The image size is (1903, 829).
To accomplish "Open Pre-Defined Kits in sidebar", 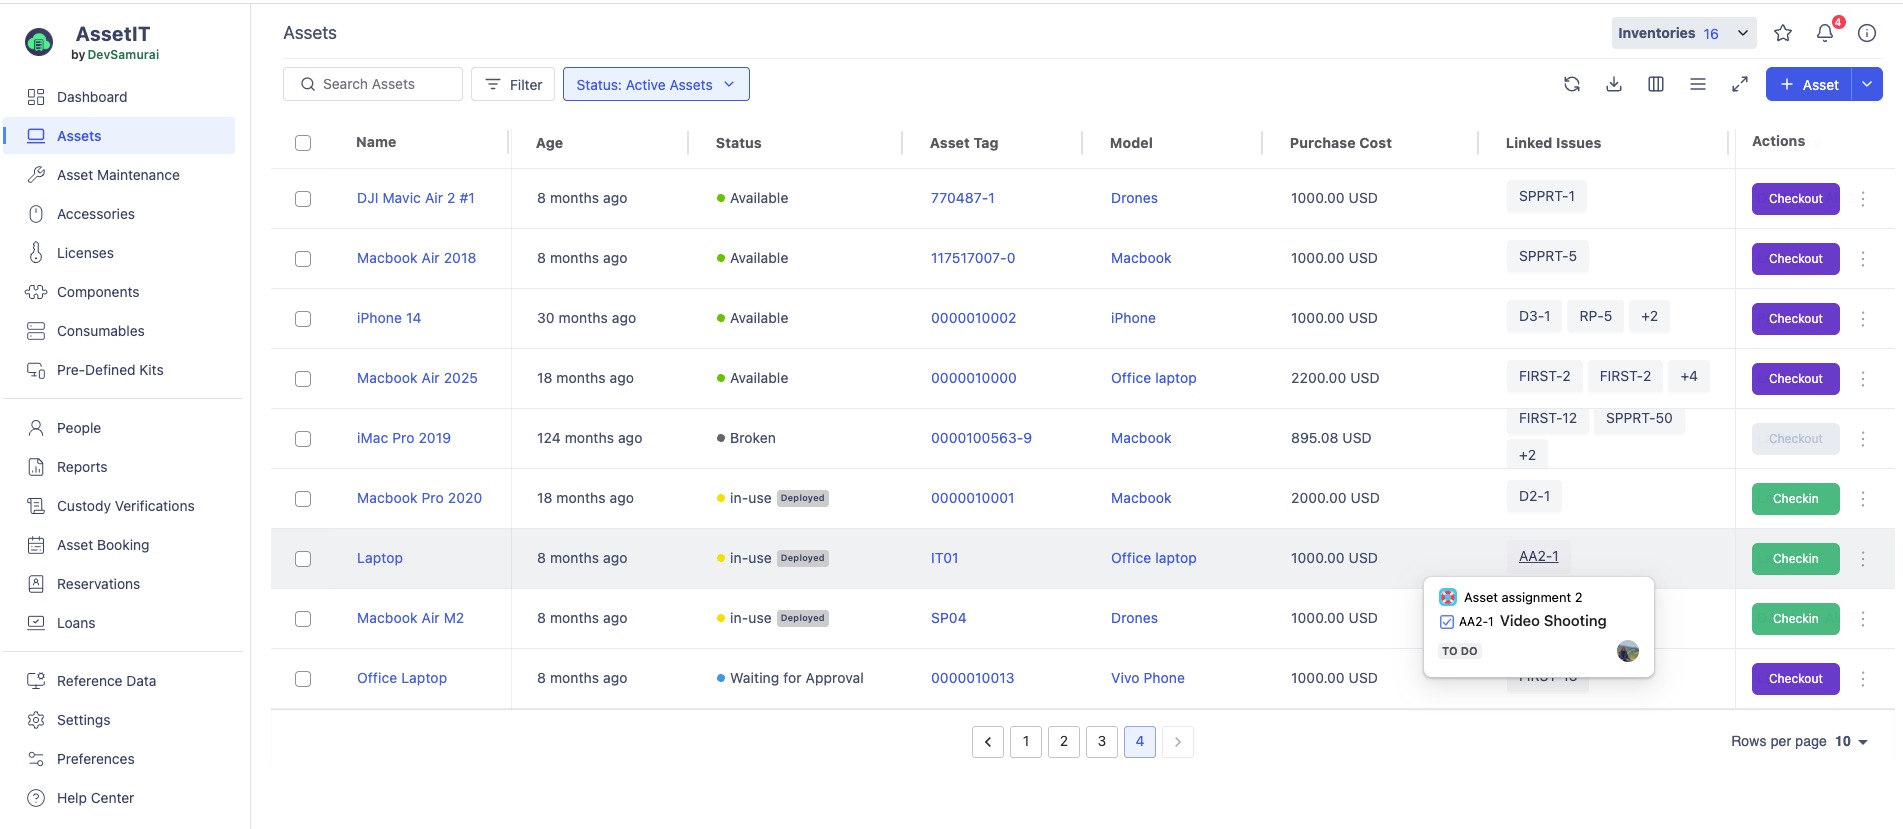I will tap(110, 370).
